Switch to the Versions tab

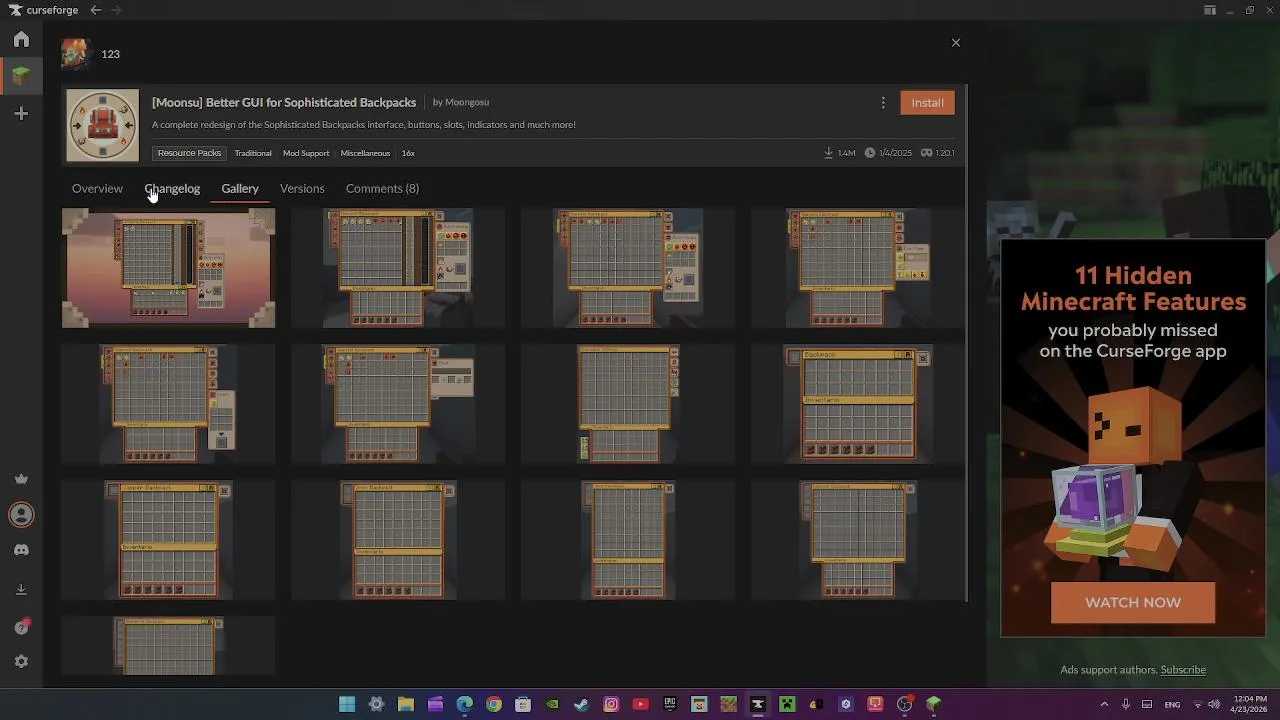tap(302, 189)
